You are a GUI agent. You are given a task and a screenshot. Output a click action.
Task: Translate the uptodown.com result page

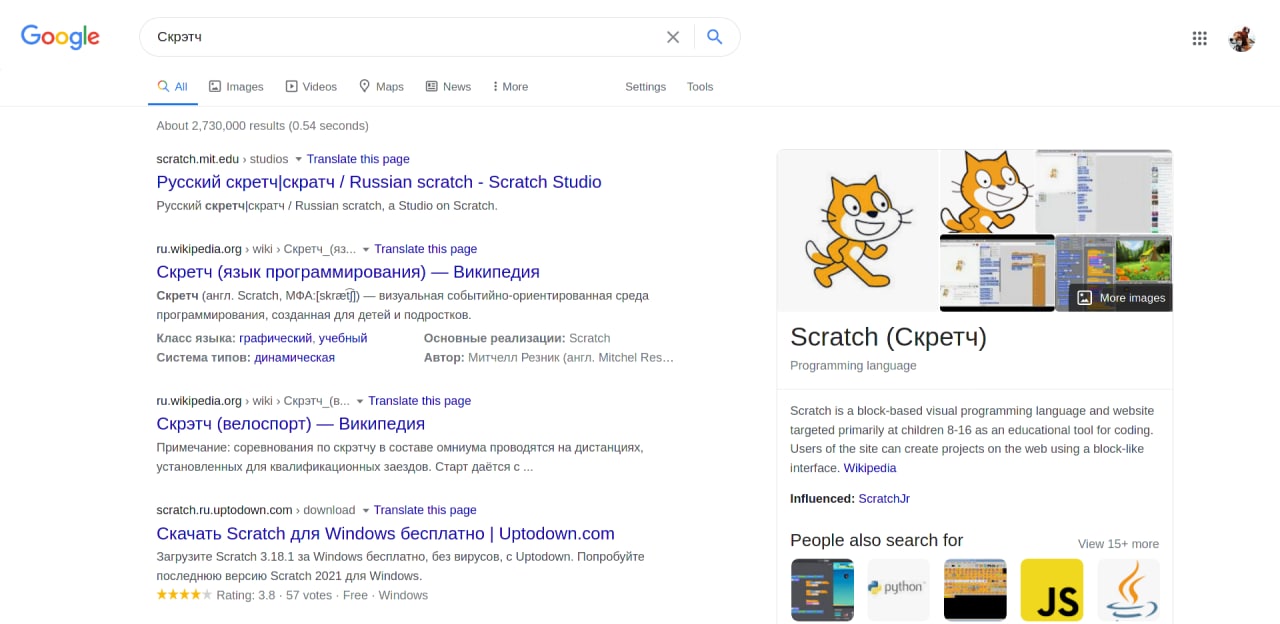click(425, 510)
